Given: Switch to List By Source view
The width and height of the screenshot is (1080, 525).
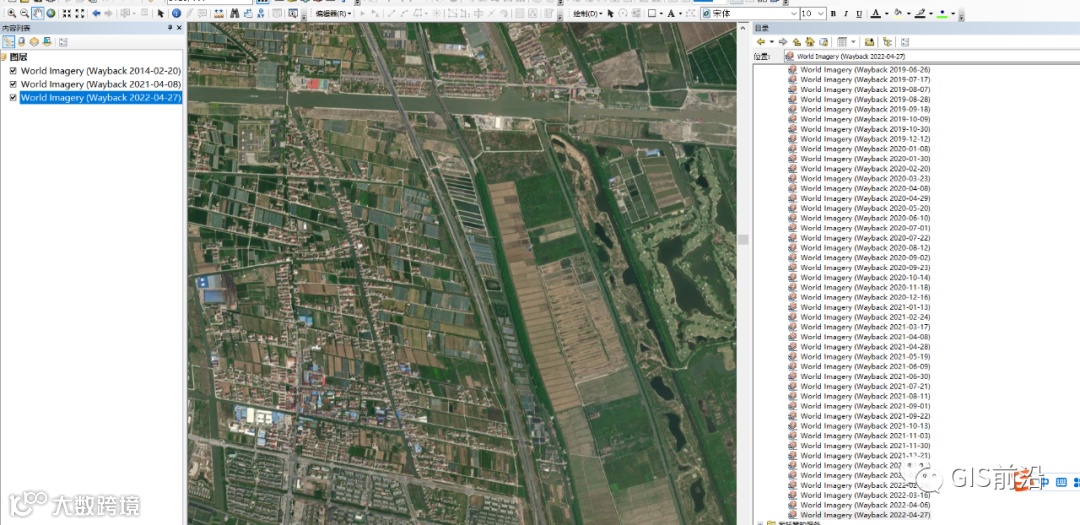Looking at the screenshot, I should coord(21,42).
